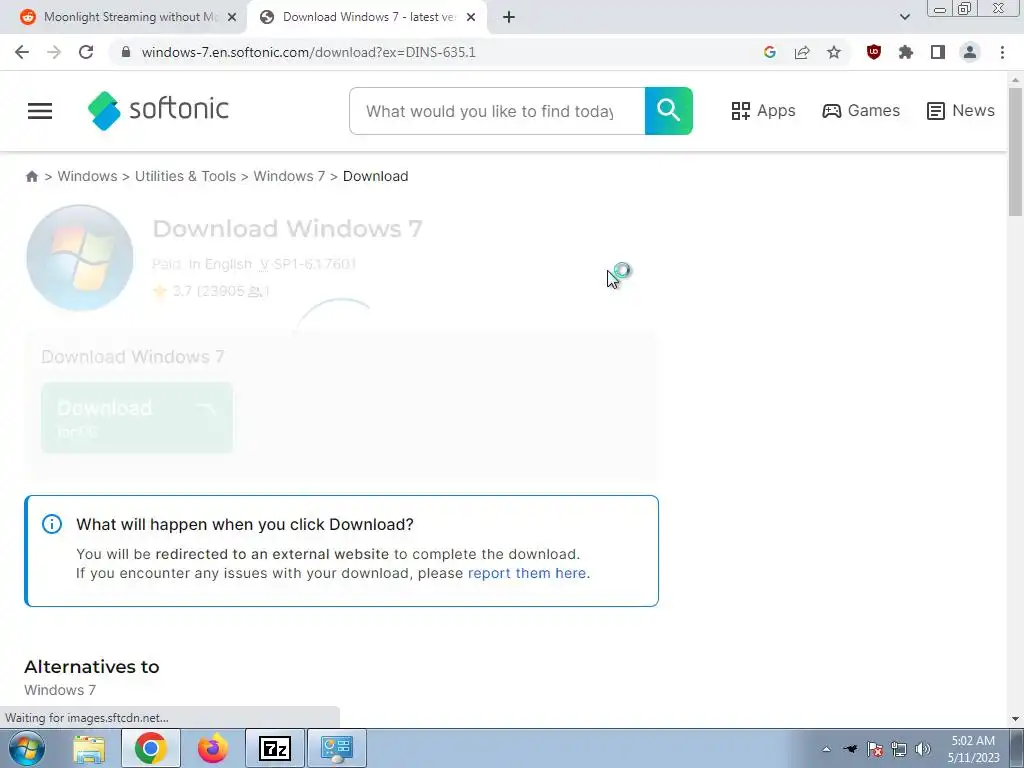Show hidden tray icons arrow

(x=826, y=749)
